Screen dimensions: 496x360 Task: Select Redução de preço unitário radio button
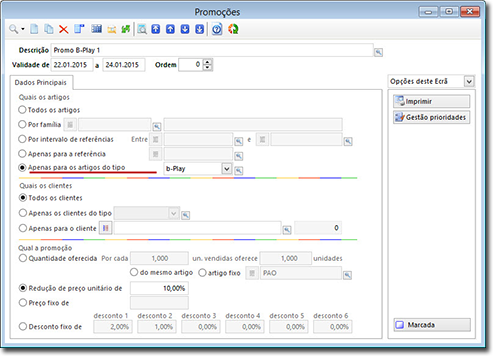23,288
